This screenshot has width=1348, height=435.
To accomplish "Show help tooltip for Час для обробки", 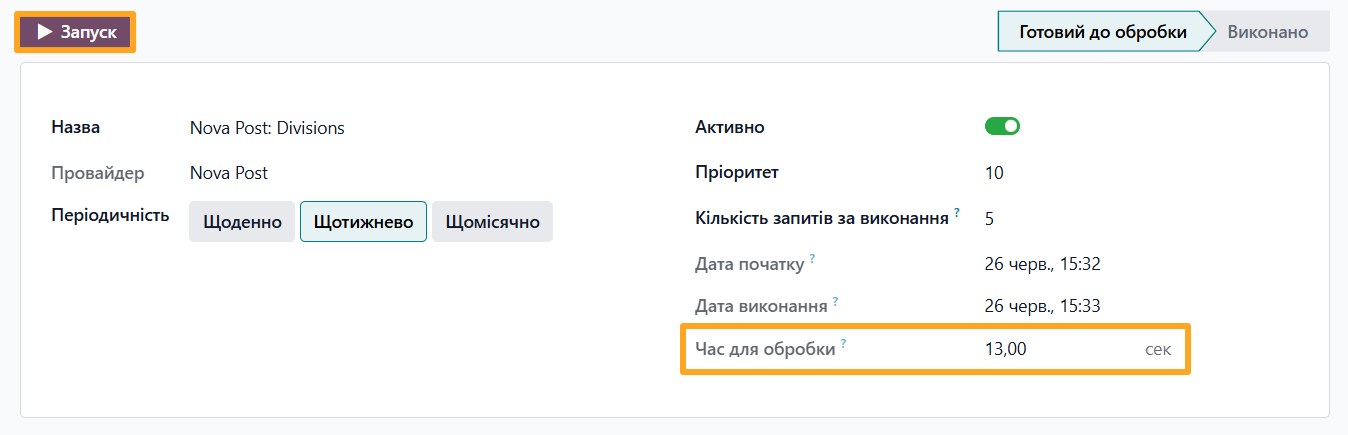I will click(x=843, y=343).
